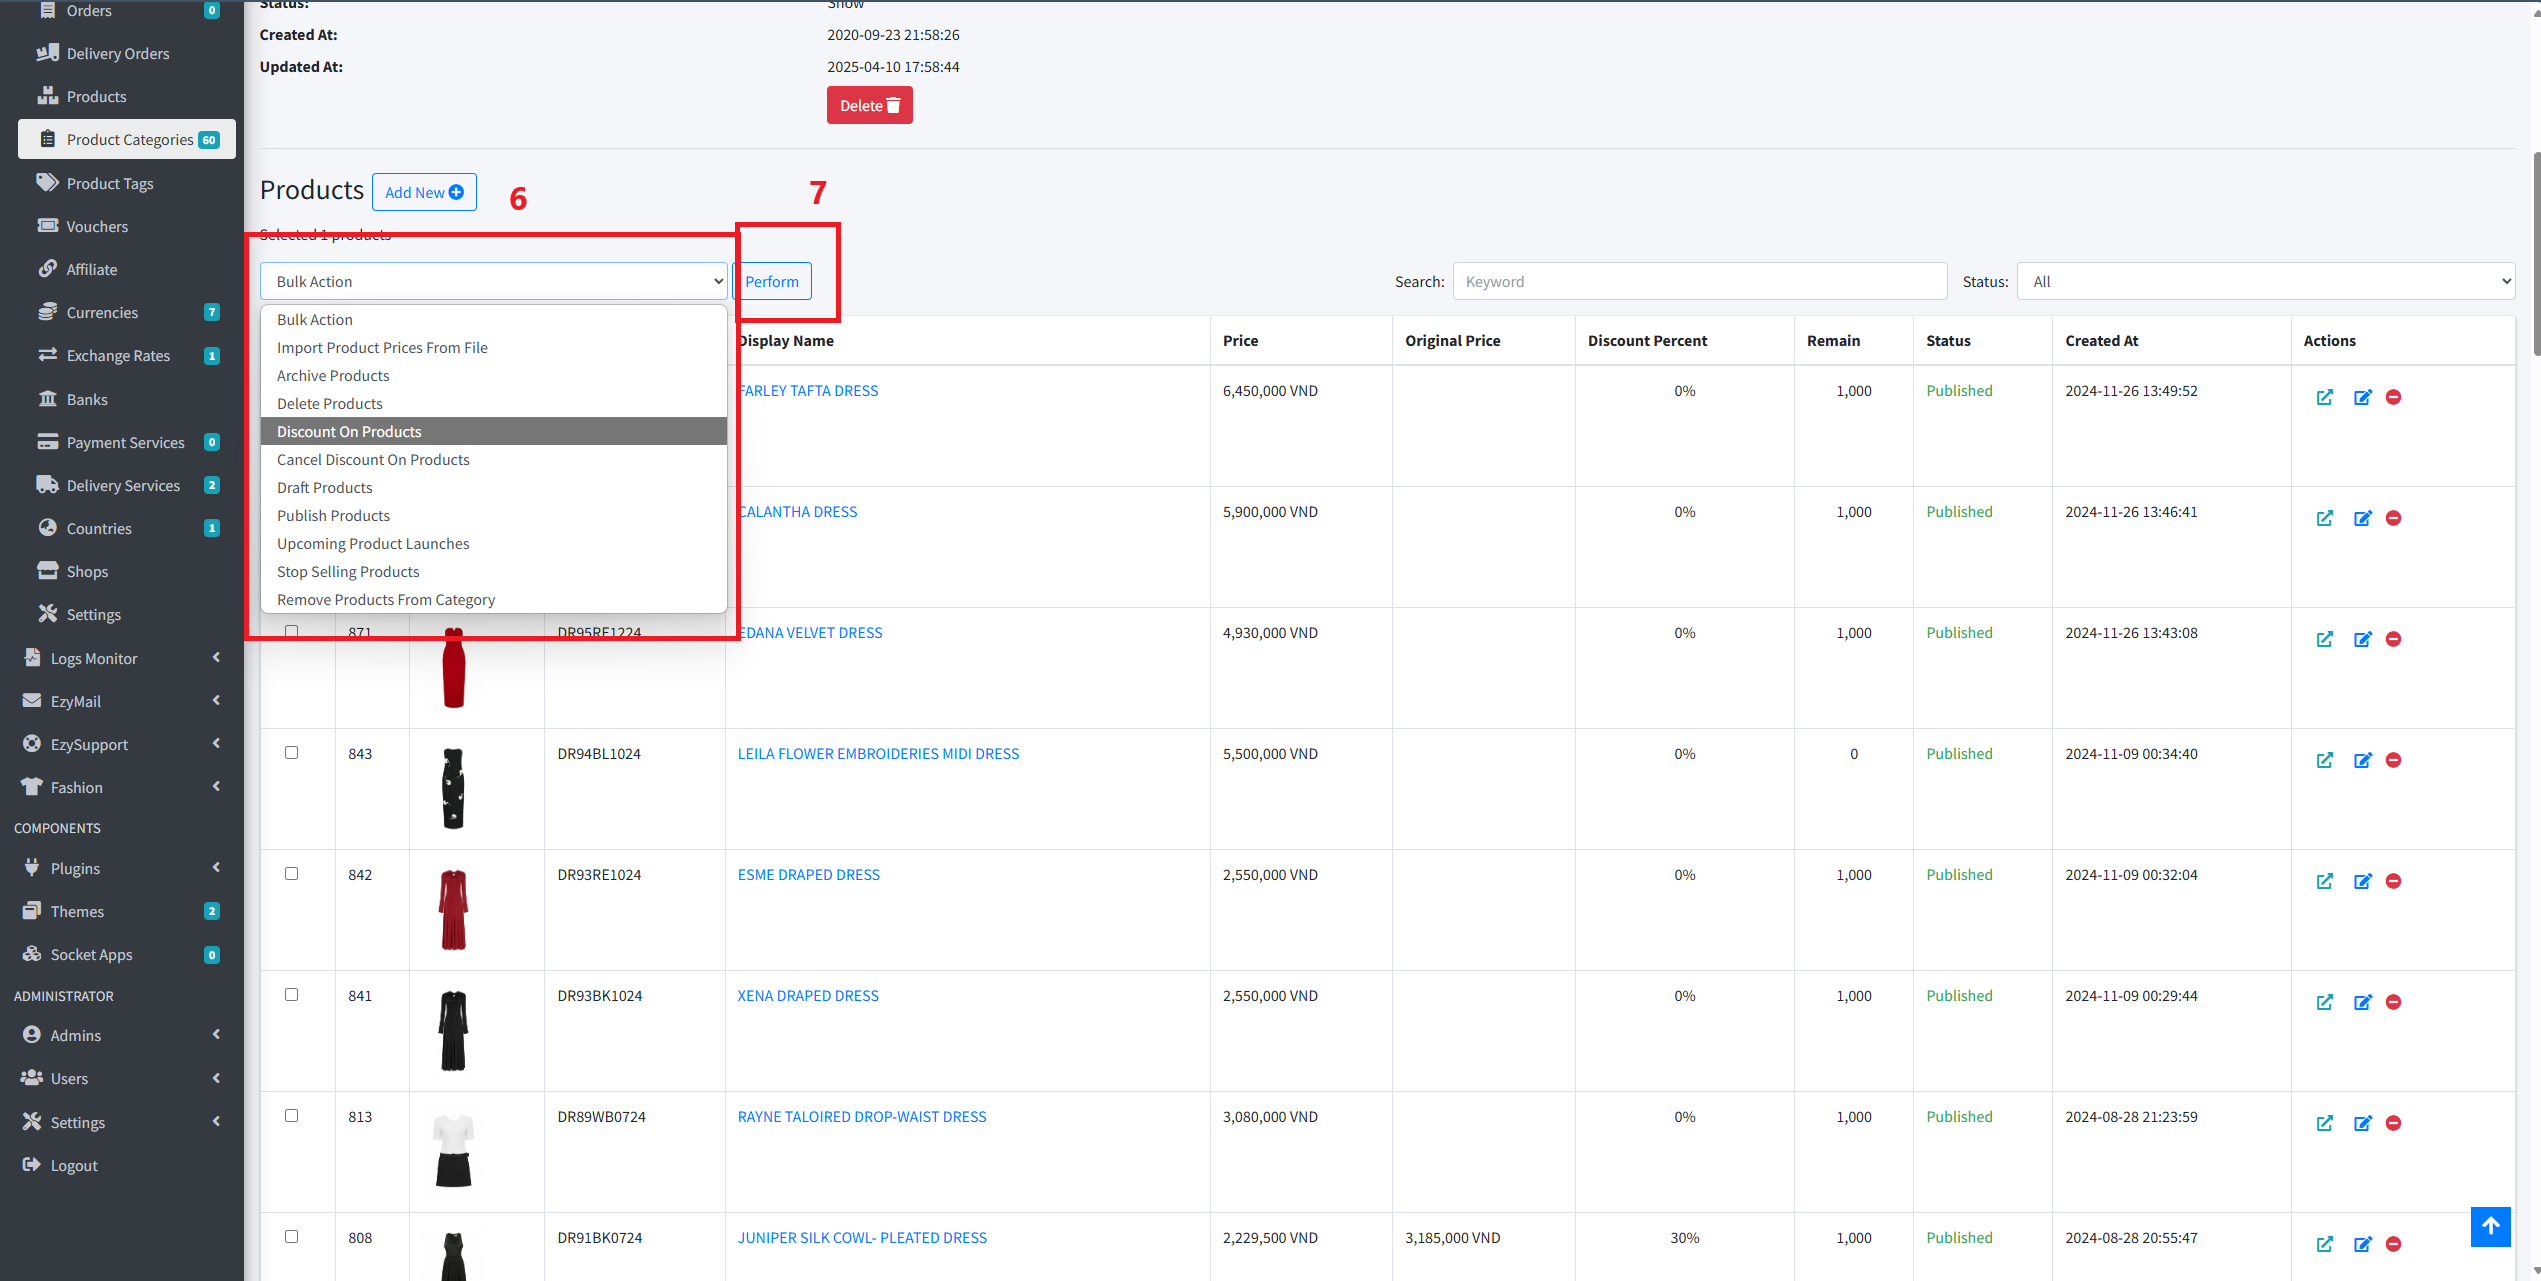2541x1281 pixels.
Task: Click edit icon for ESME DRAPED DRESS row
Action: tap(2362, 881)
